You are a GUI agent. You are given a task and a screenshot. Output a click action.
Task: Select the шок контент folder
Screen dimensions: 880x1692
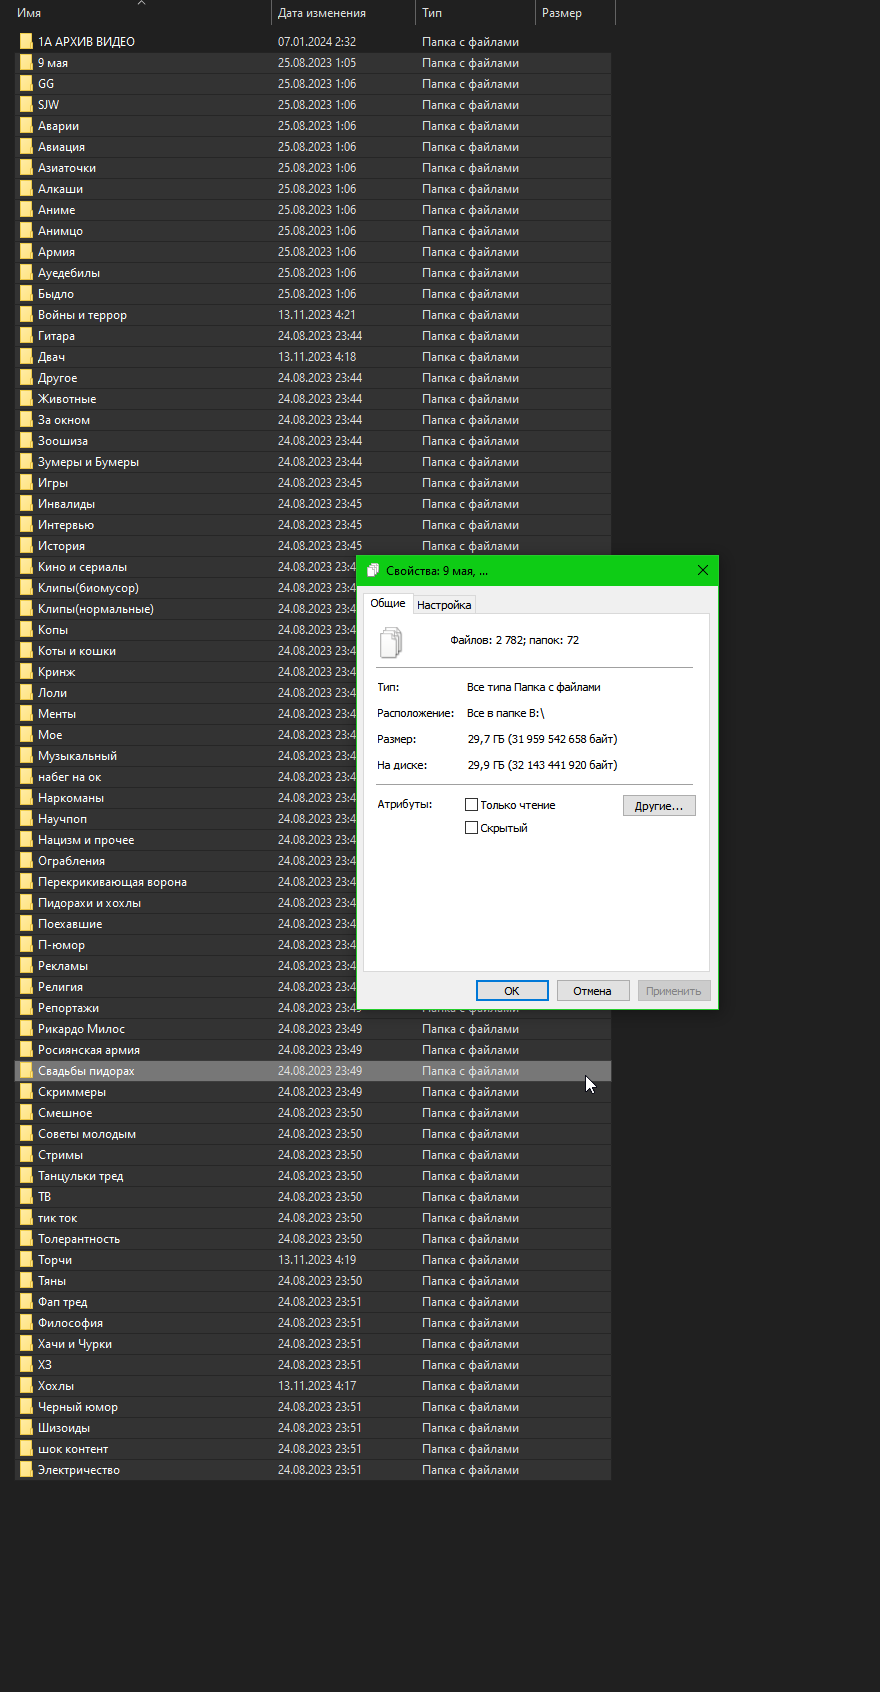[73, 1449]
